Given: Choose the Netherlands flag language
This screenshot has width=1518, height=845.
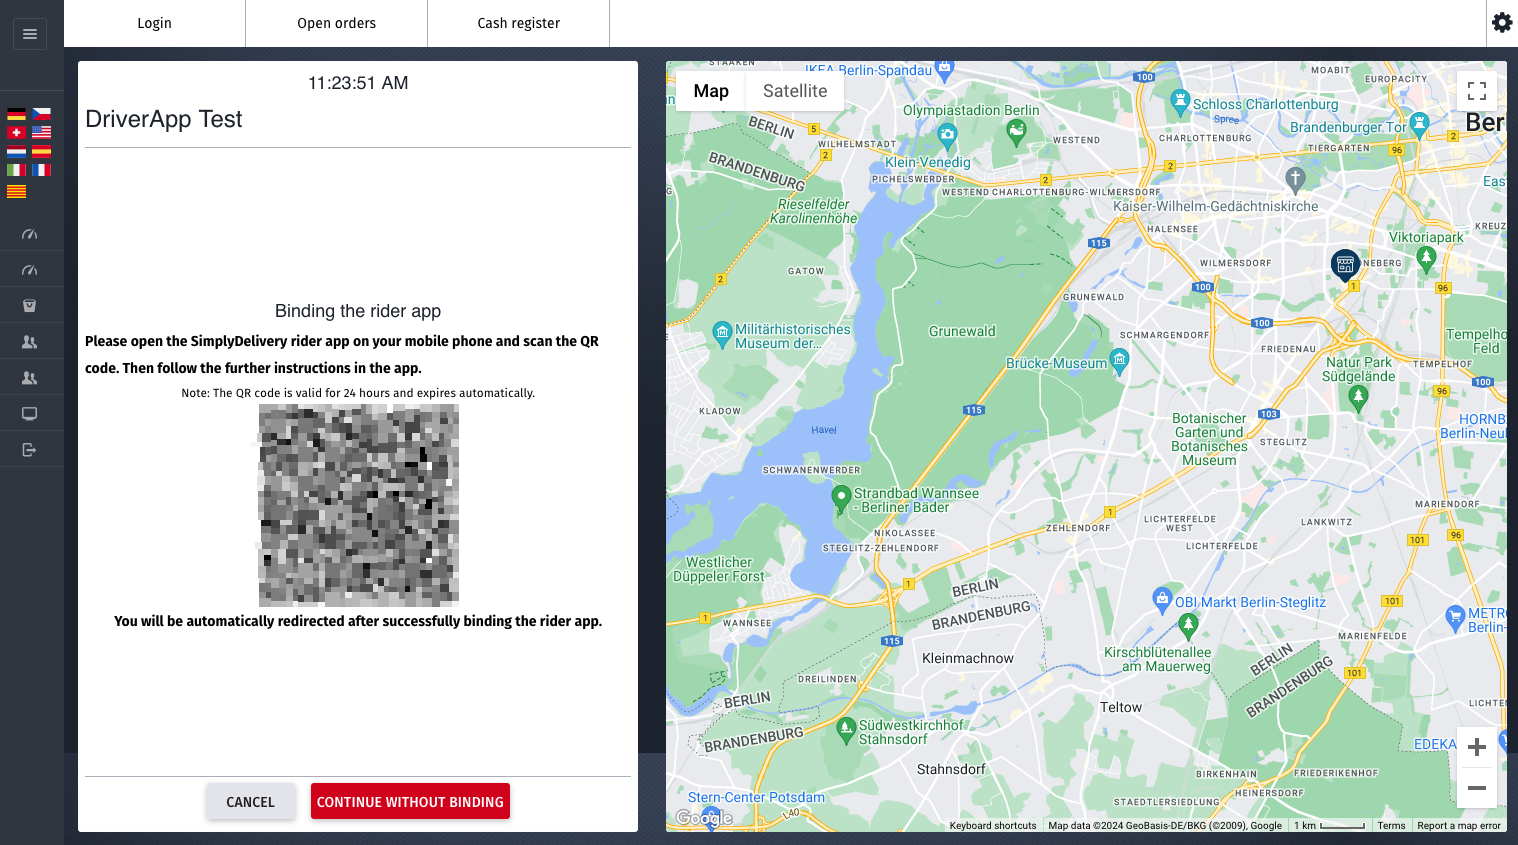Looking at the screenshot, I should coord(16,151).
